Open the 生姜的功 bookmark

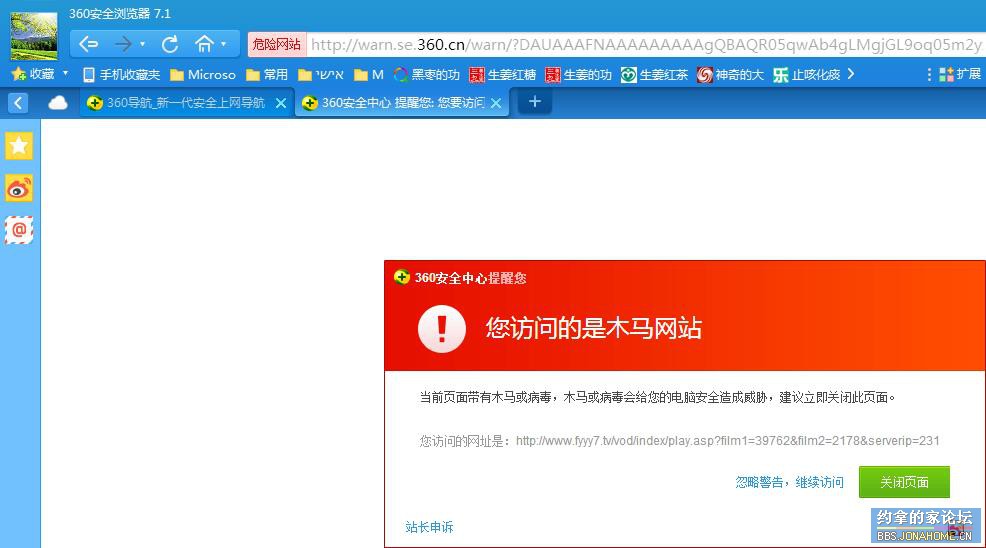(579, 75)
